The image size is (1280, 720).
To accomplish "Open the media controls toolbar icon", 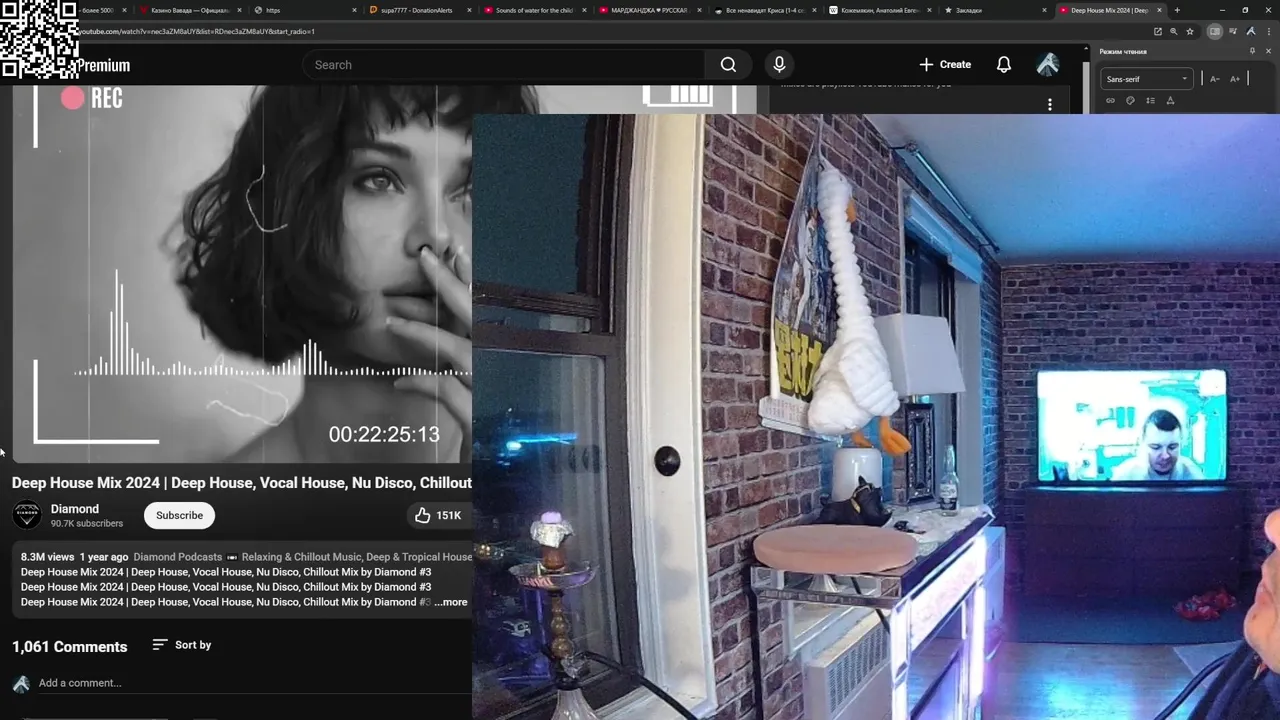I will click(x=1233, y=31).
